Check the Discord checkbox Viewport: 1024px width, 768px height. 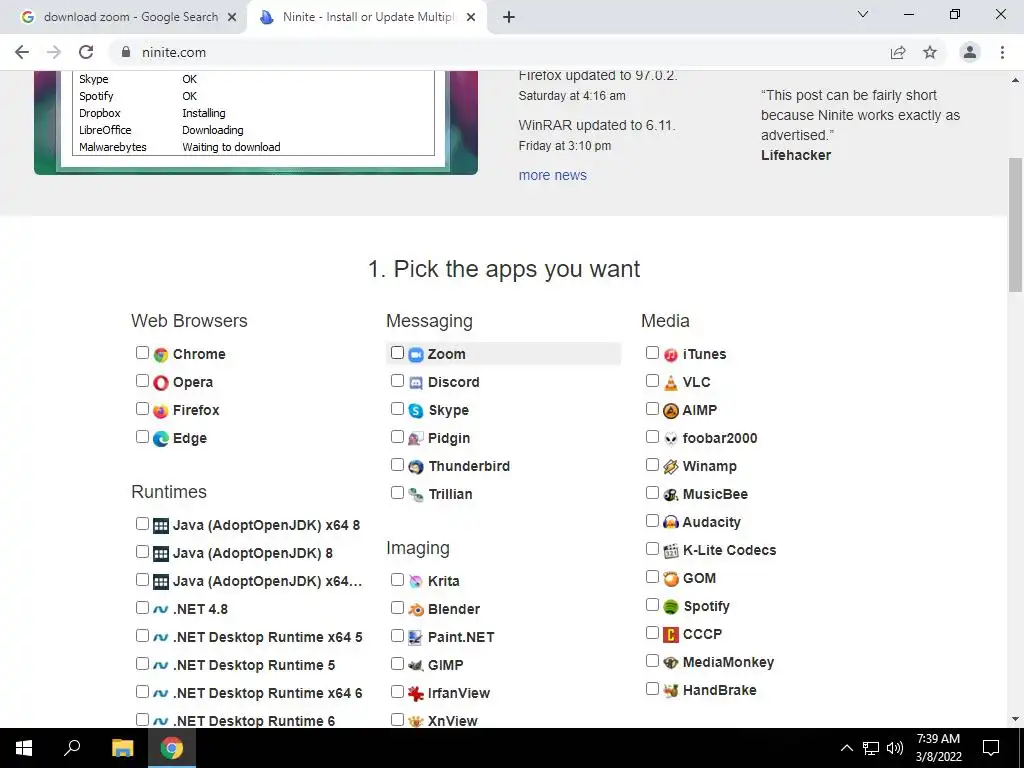(397, 381)
